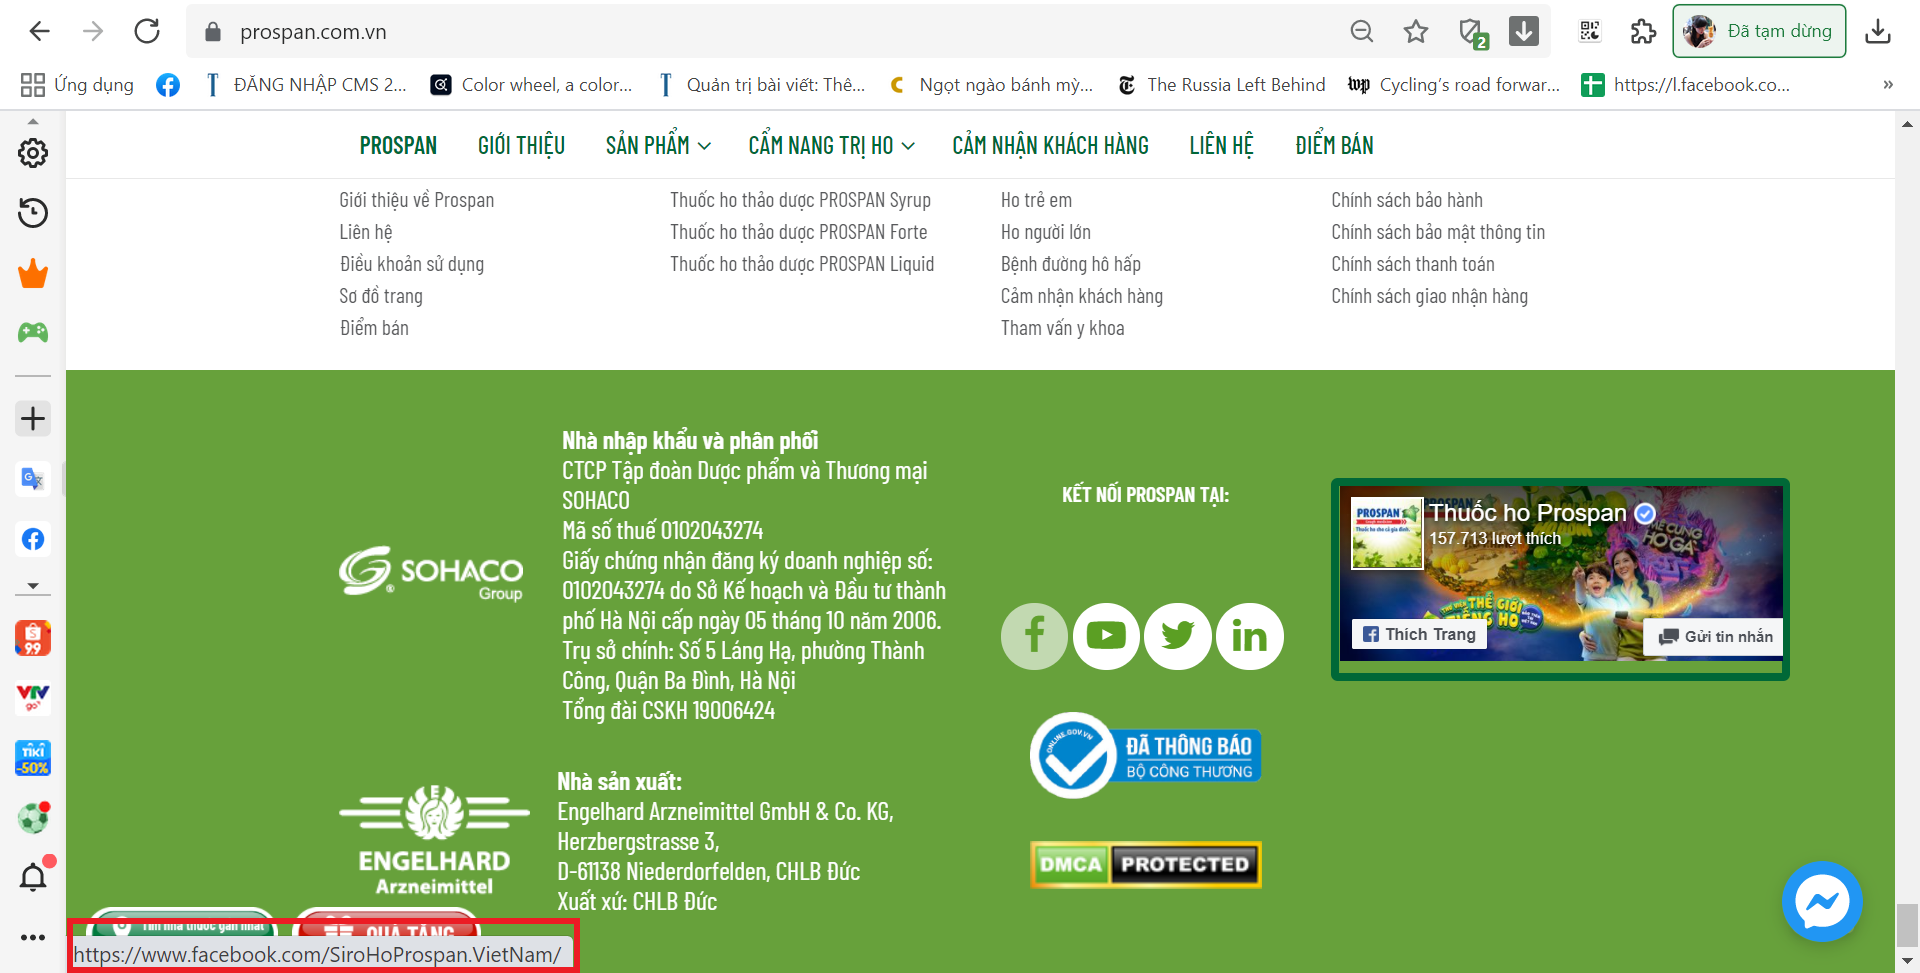Image resolution: width=1920 pixels, height=973 pixels.
Task: Open the LinkedIn social icon
Action: [1250, 636]
